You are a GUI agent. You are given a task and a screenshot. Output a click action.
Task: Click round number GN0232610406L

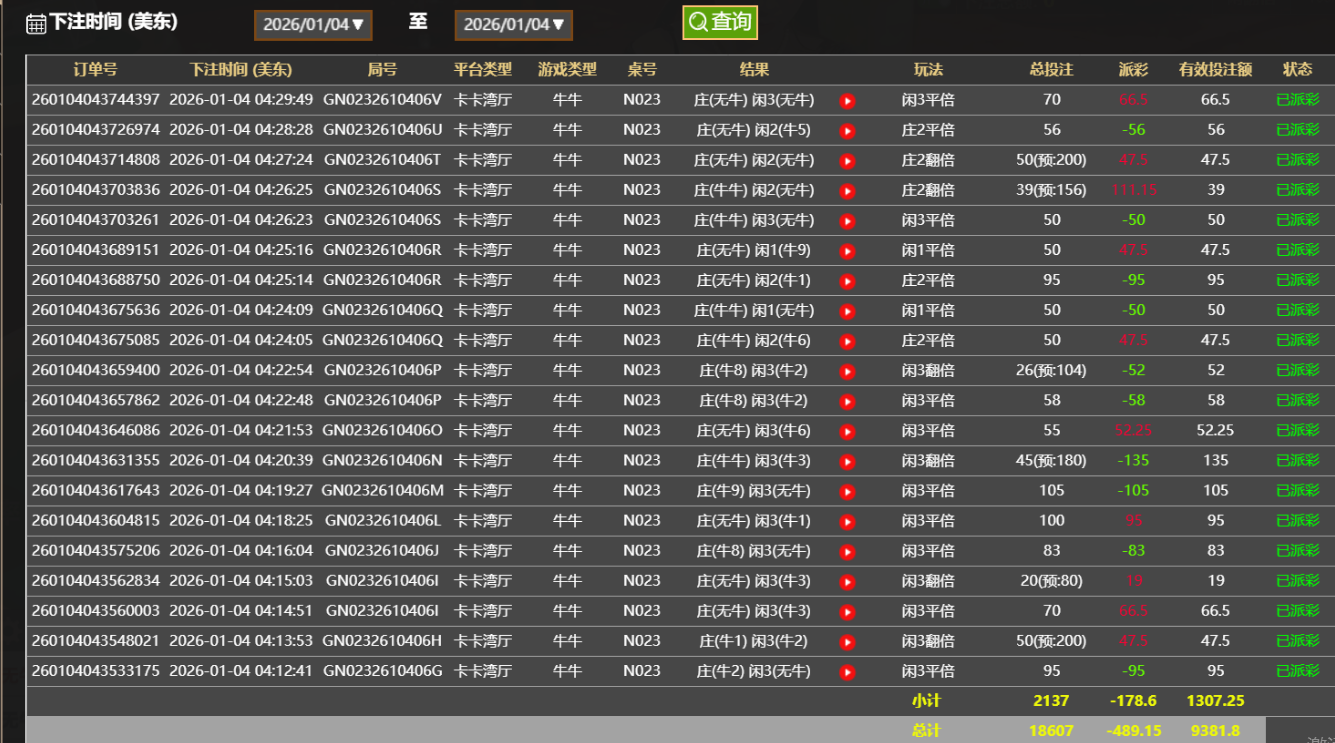point(382,521)
